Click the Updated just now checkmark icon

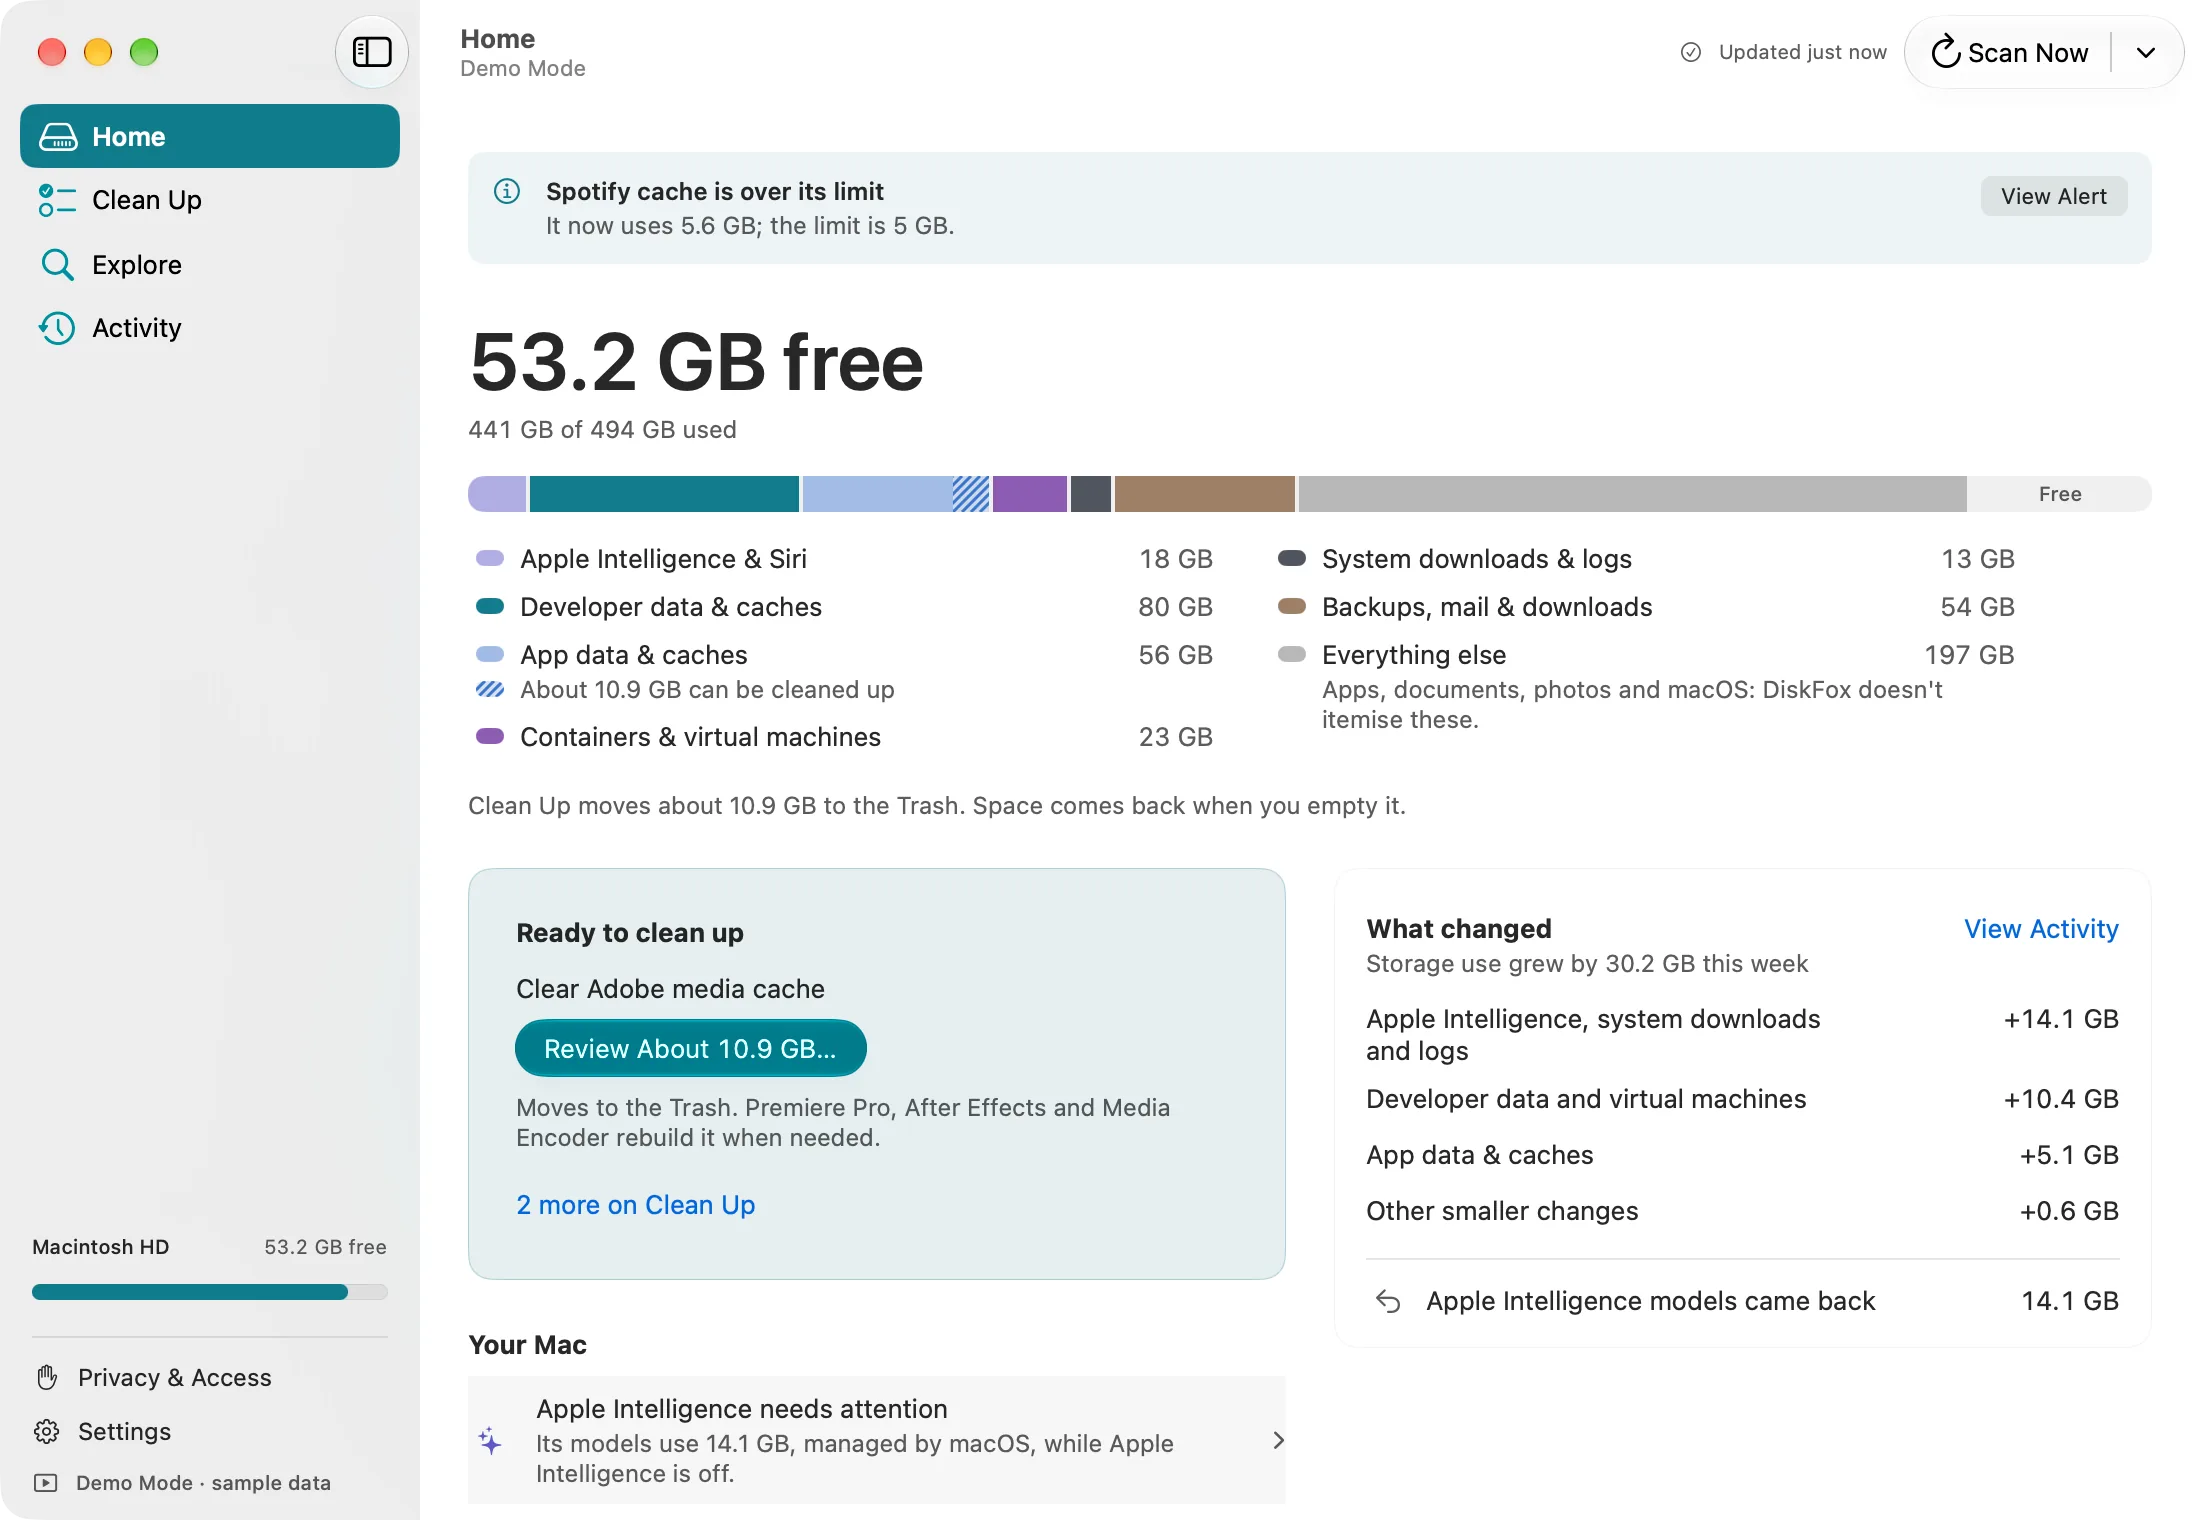tap(1691, 52)
